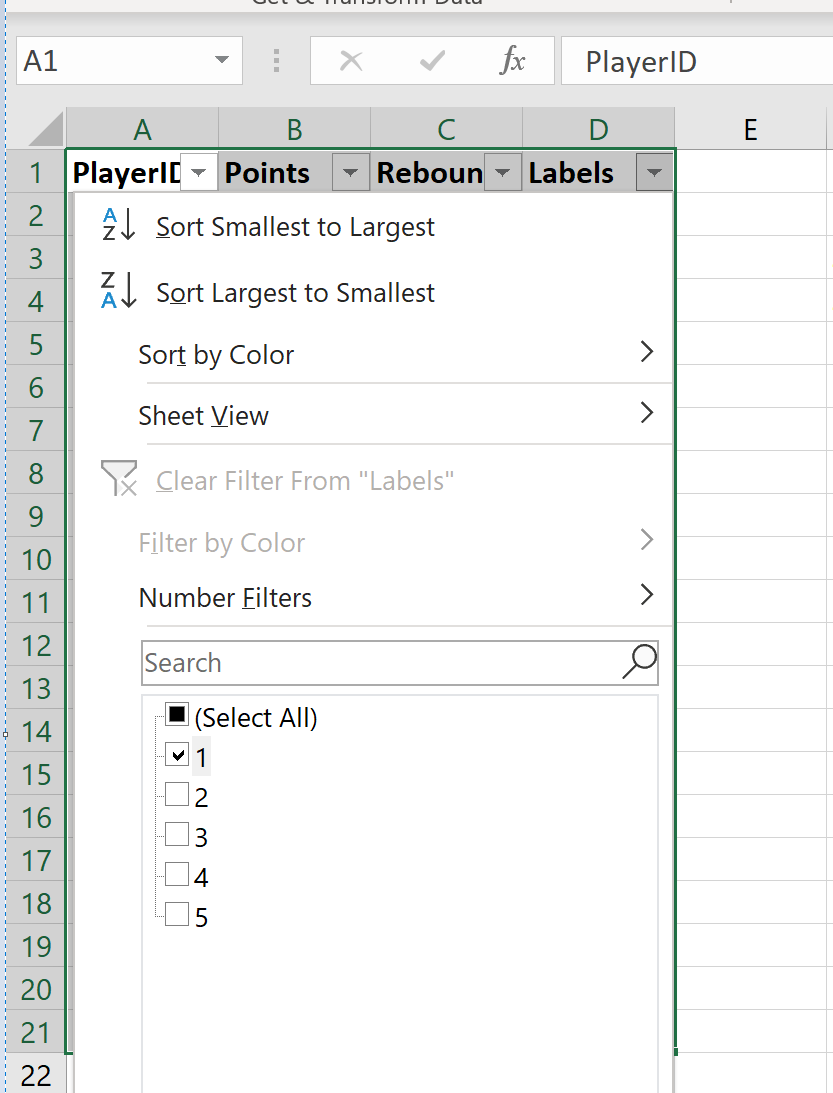Image resolution: width=833 pixels, height=1093 pixels.
Task: Click the Sort Largest to Smallest Z-A icon
Action: click(x=119, y=292)
